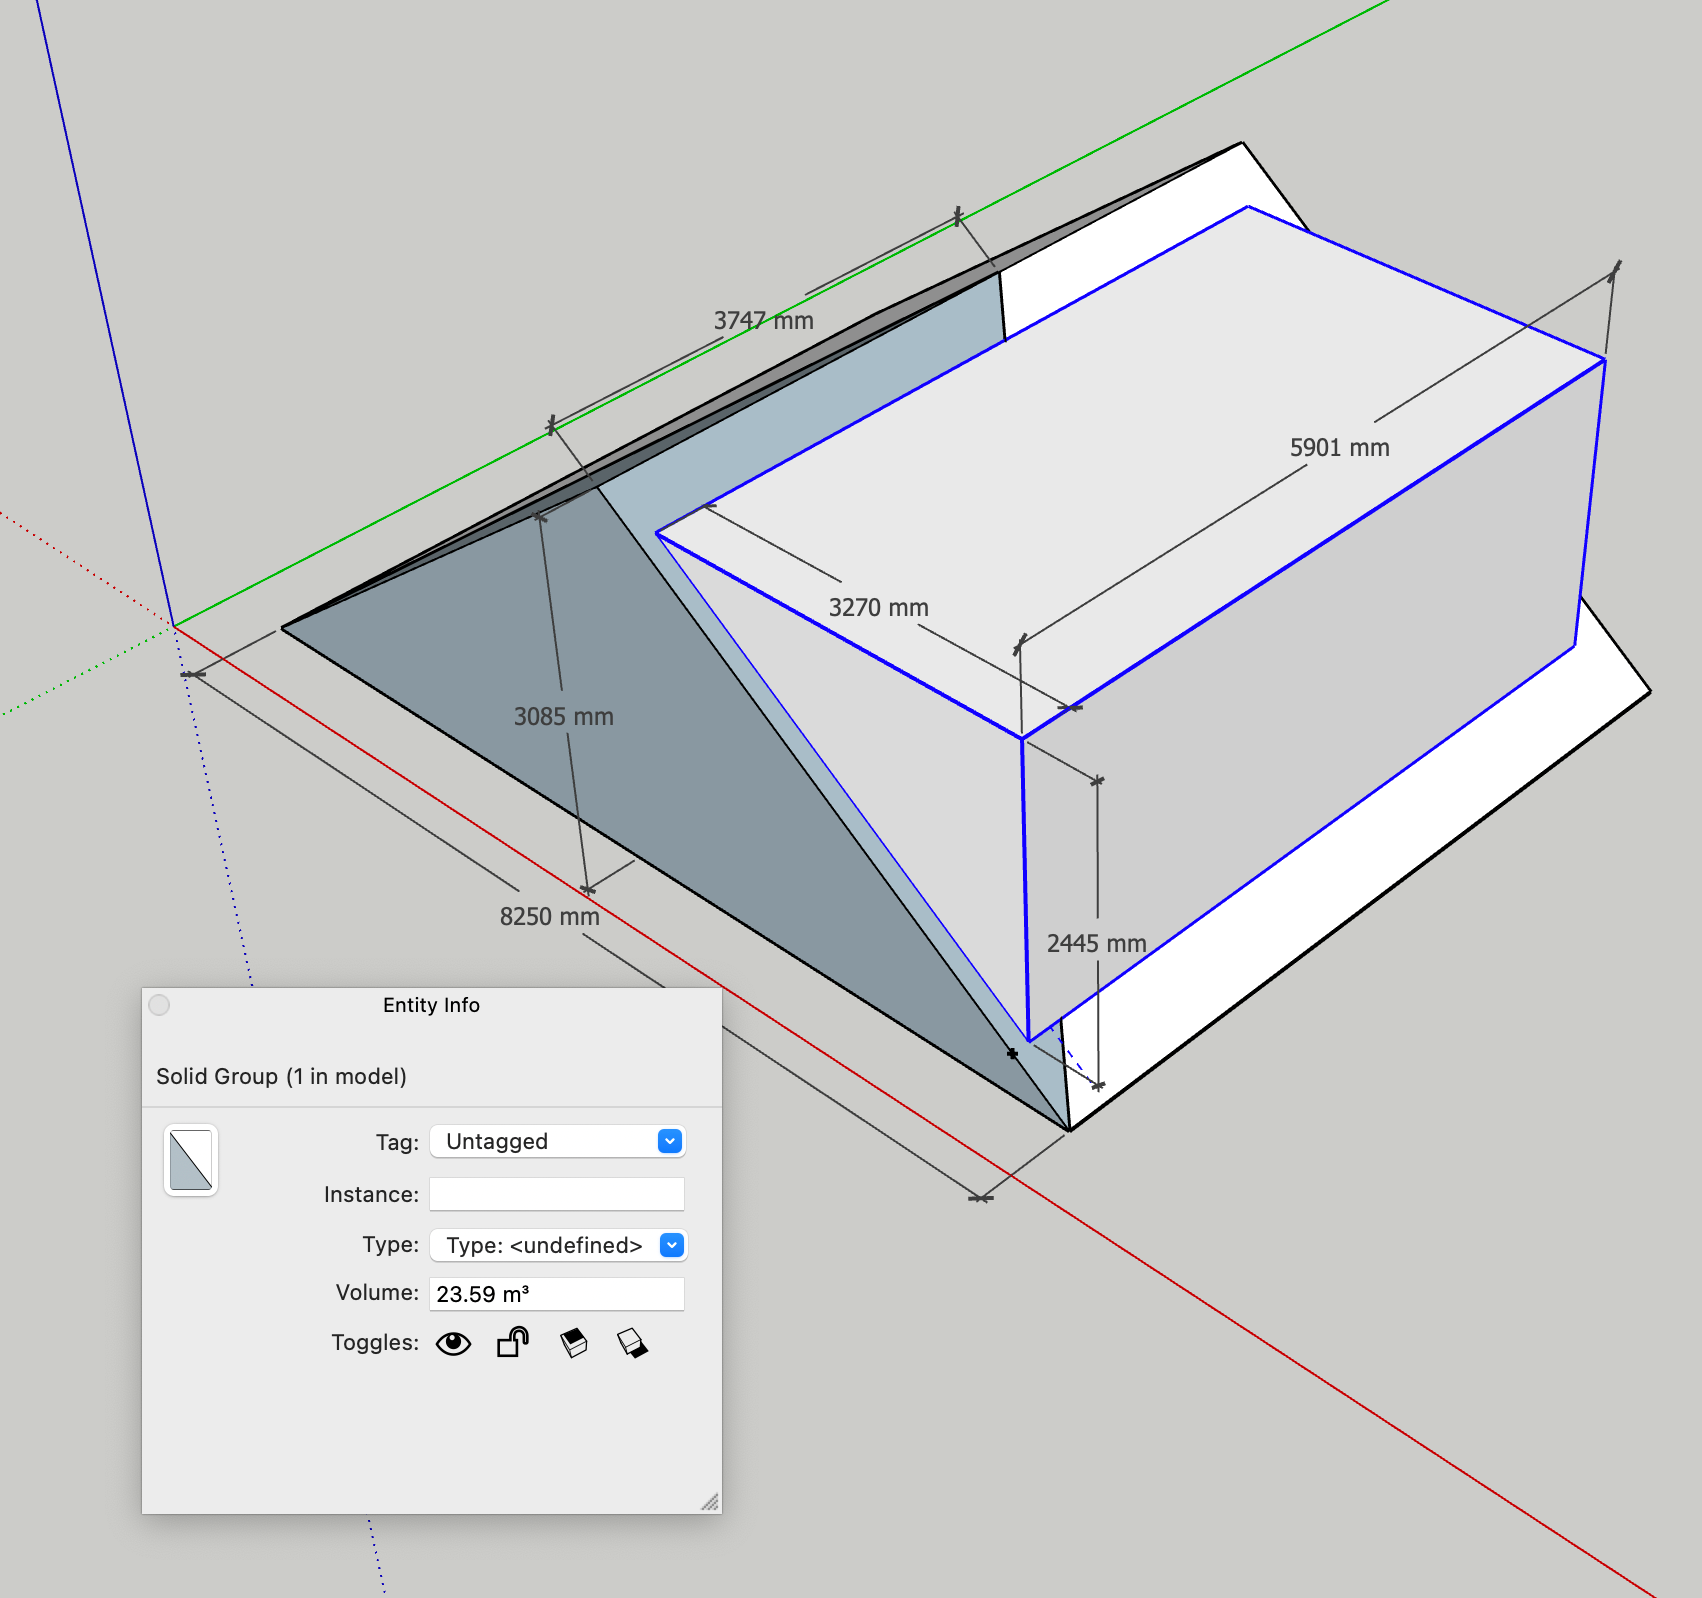Select the 3085 mm dimension label
The height and width of the screenshot is (1598, 1702).
pyautogui.click(x=563, y=717)
